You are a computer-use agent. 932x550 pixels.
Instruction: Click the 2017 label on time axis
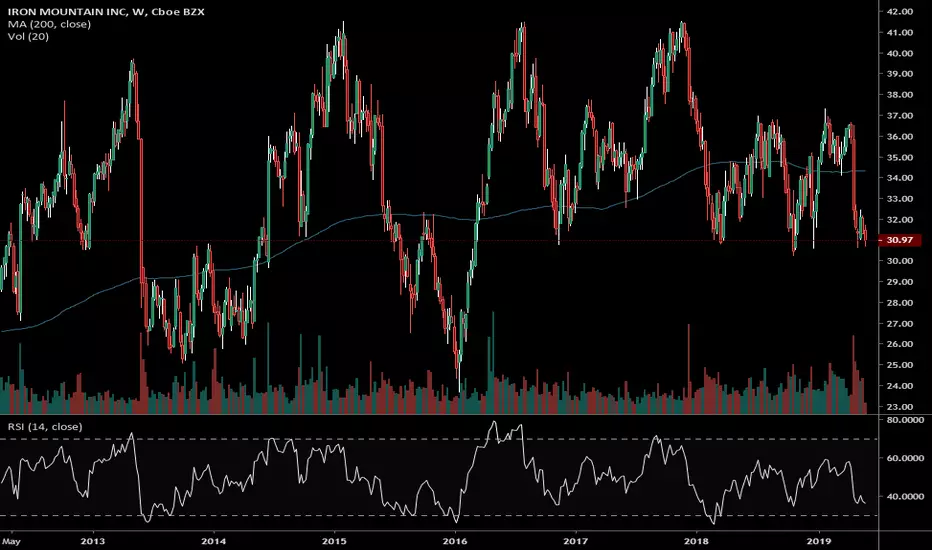pos(575,541)
